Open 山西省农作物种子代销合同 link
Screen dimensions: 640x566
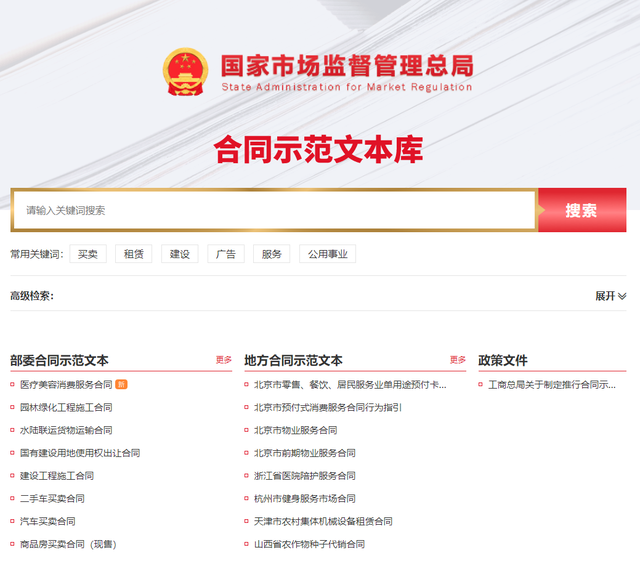(309, 544)
